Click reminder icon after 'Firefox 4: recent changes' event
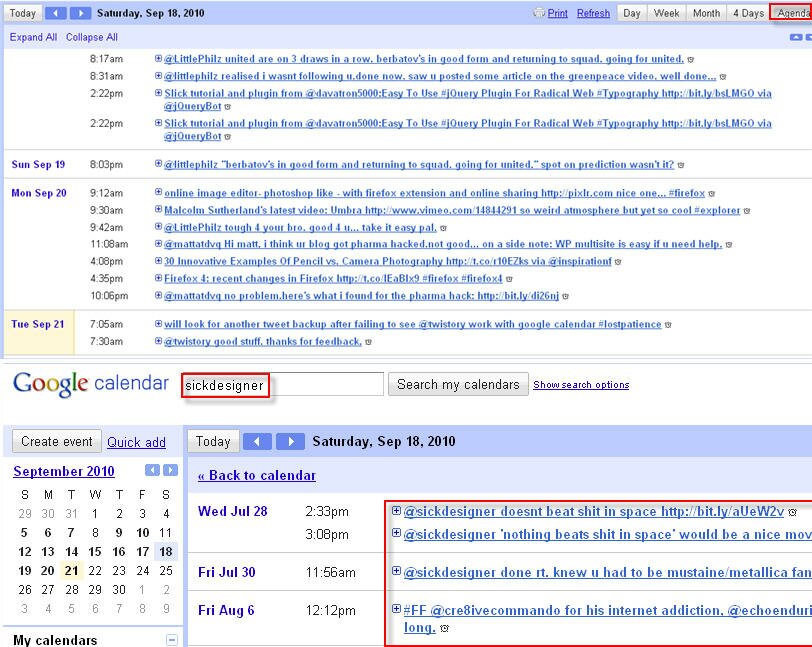The width and height of the screenshot is (812, 647). click(509, 279)
